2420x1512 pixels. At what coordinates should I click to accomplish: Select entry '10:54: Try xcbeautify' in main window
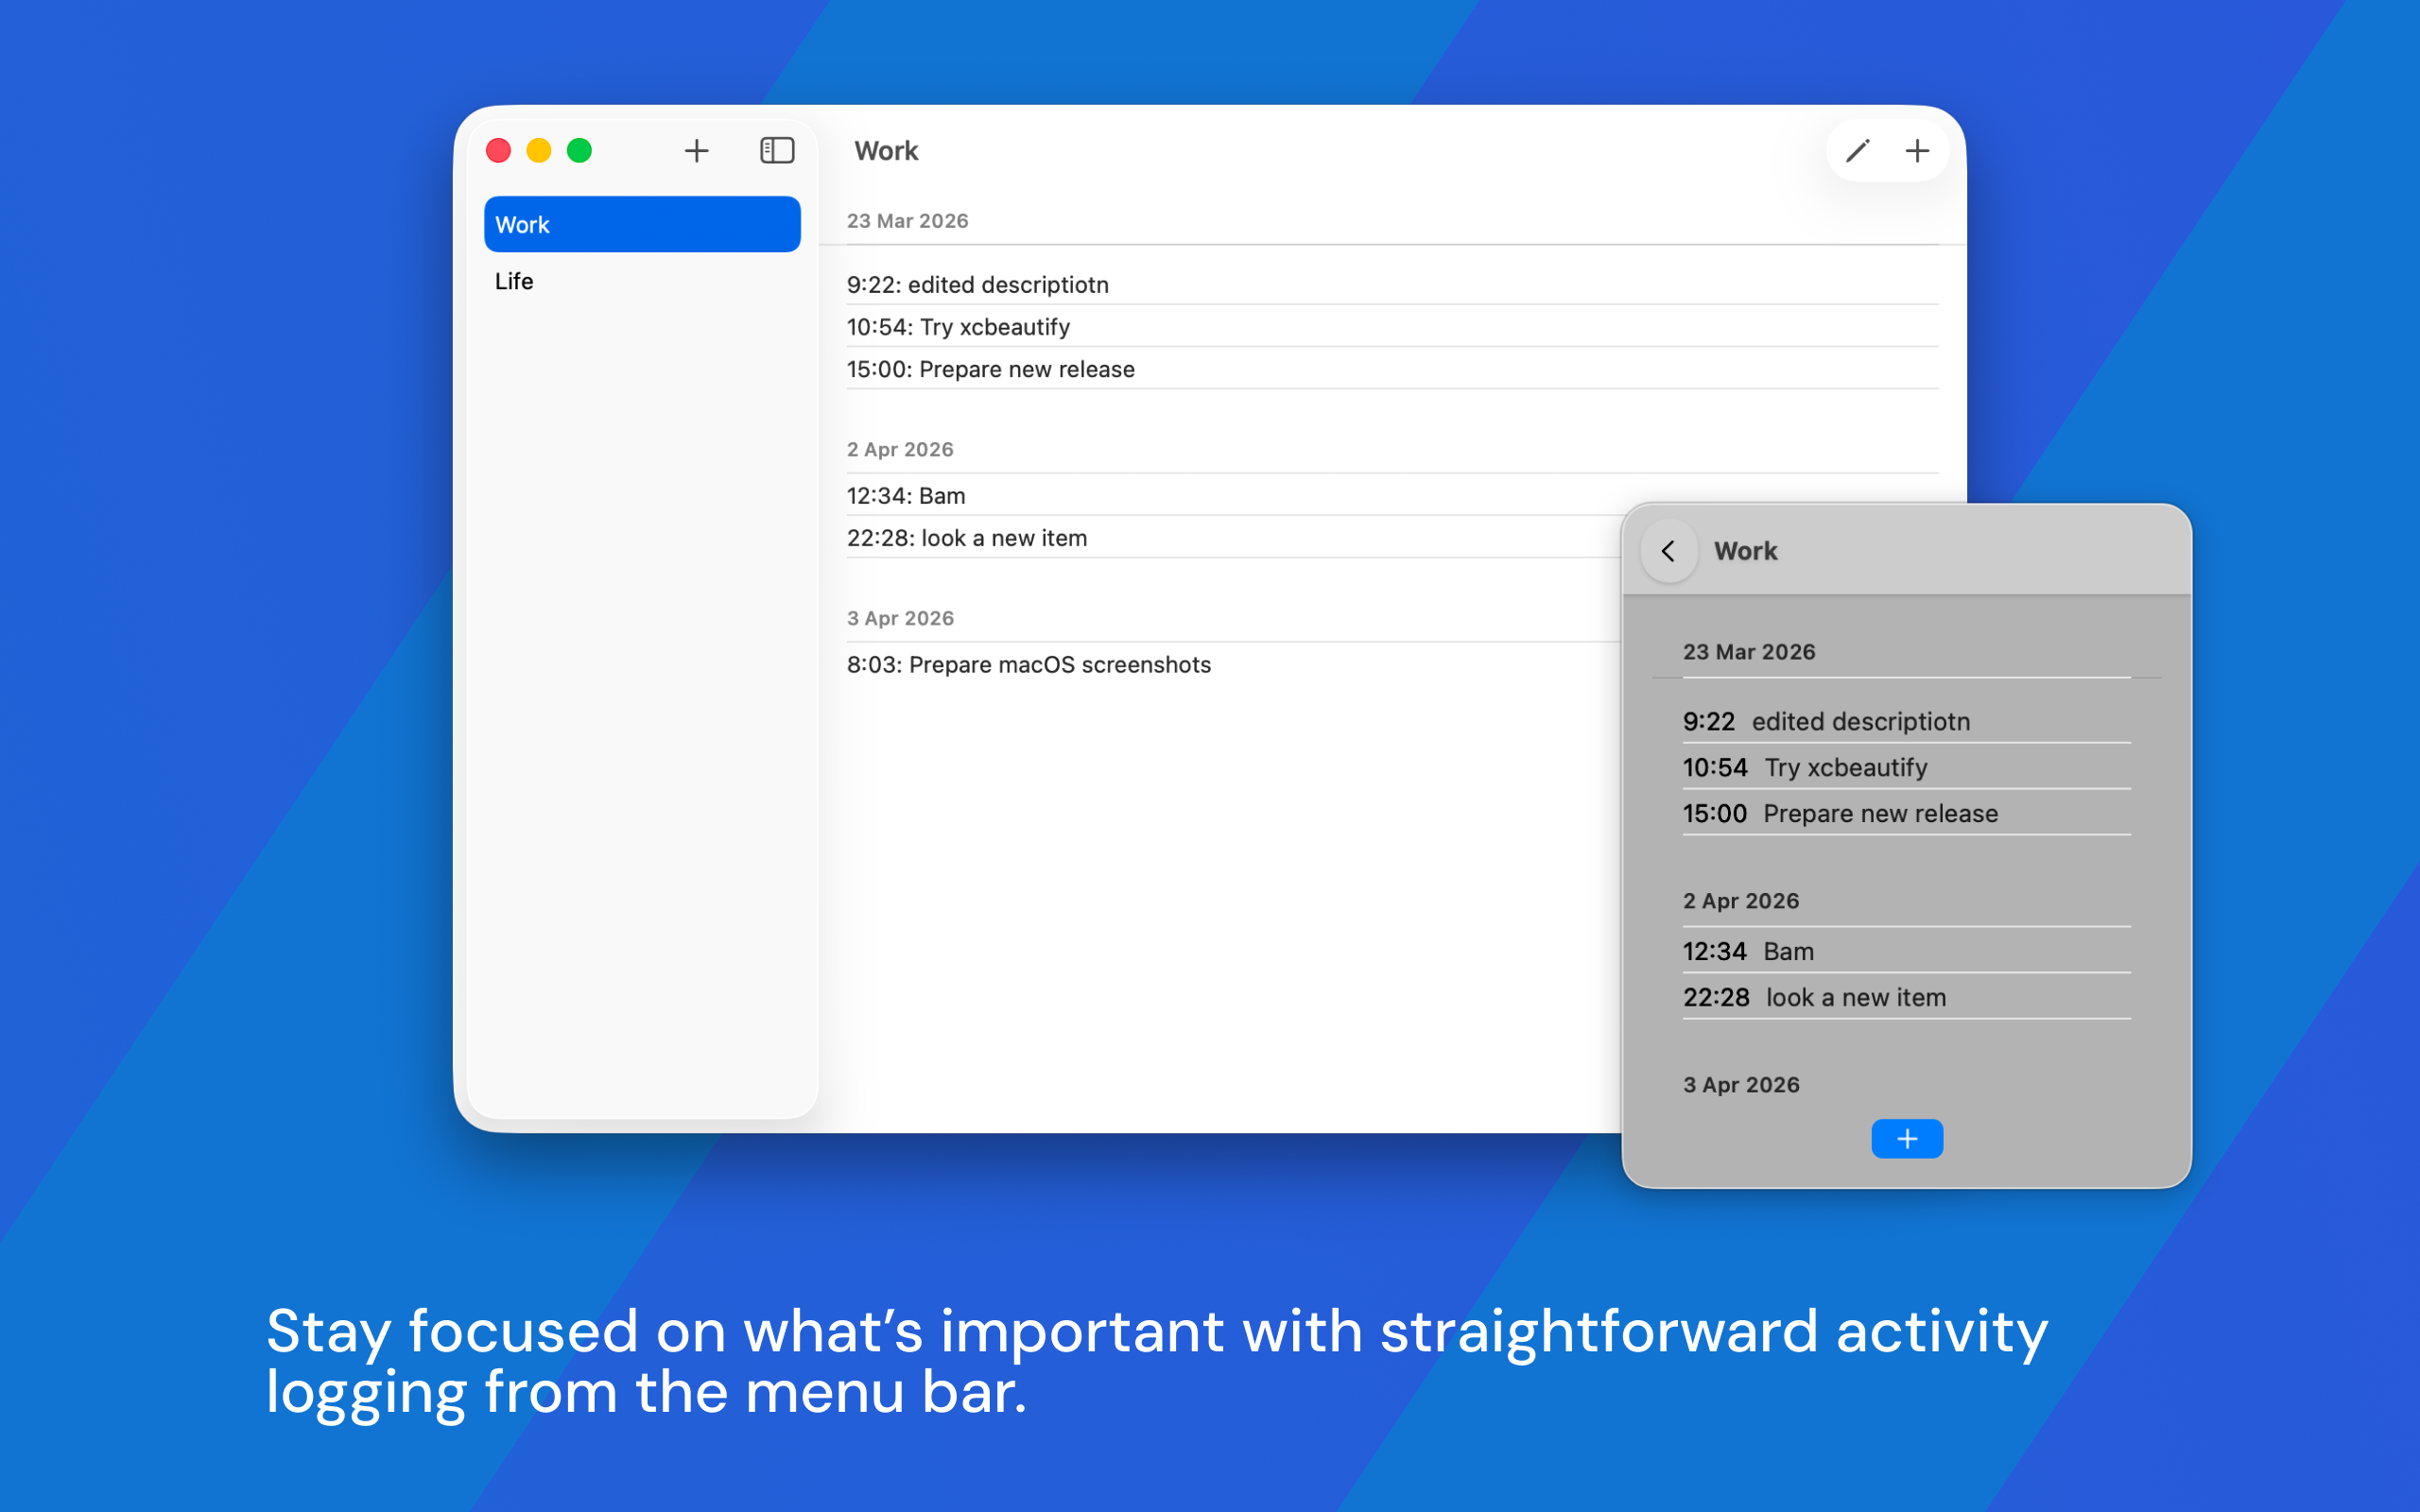[x=1392, y=327]
